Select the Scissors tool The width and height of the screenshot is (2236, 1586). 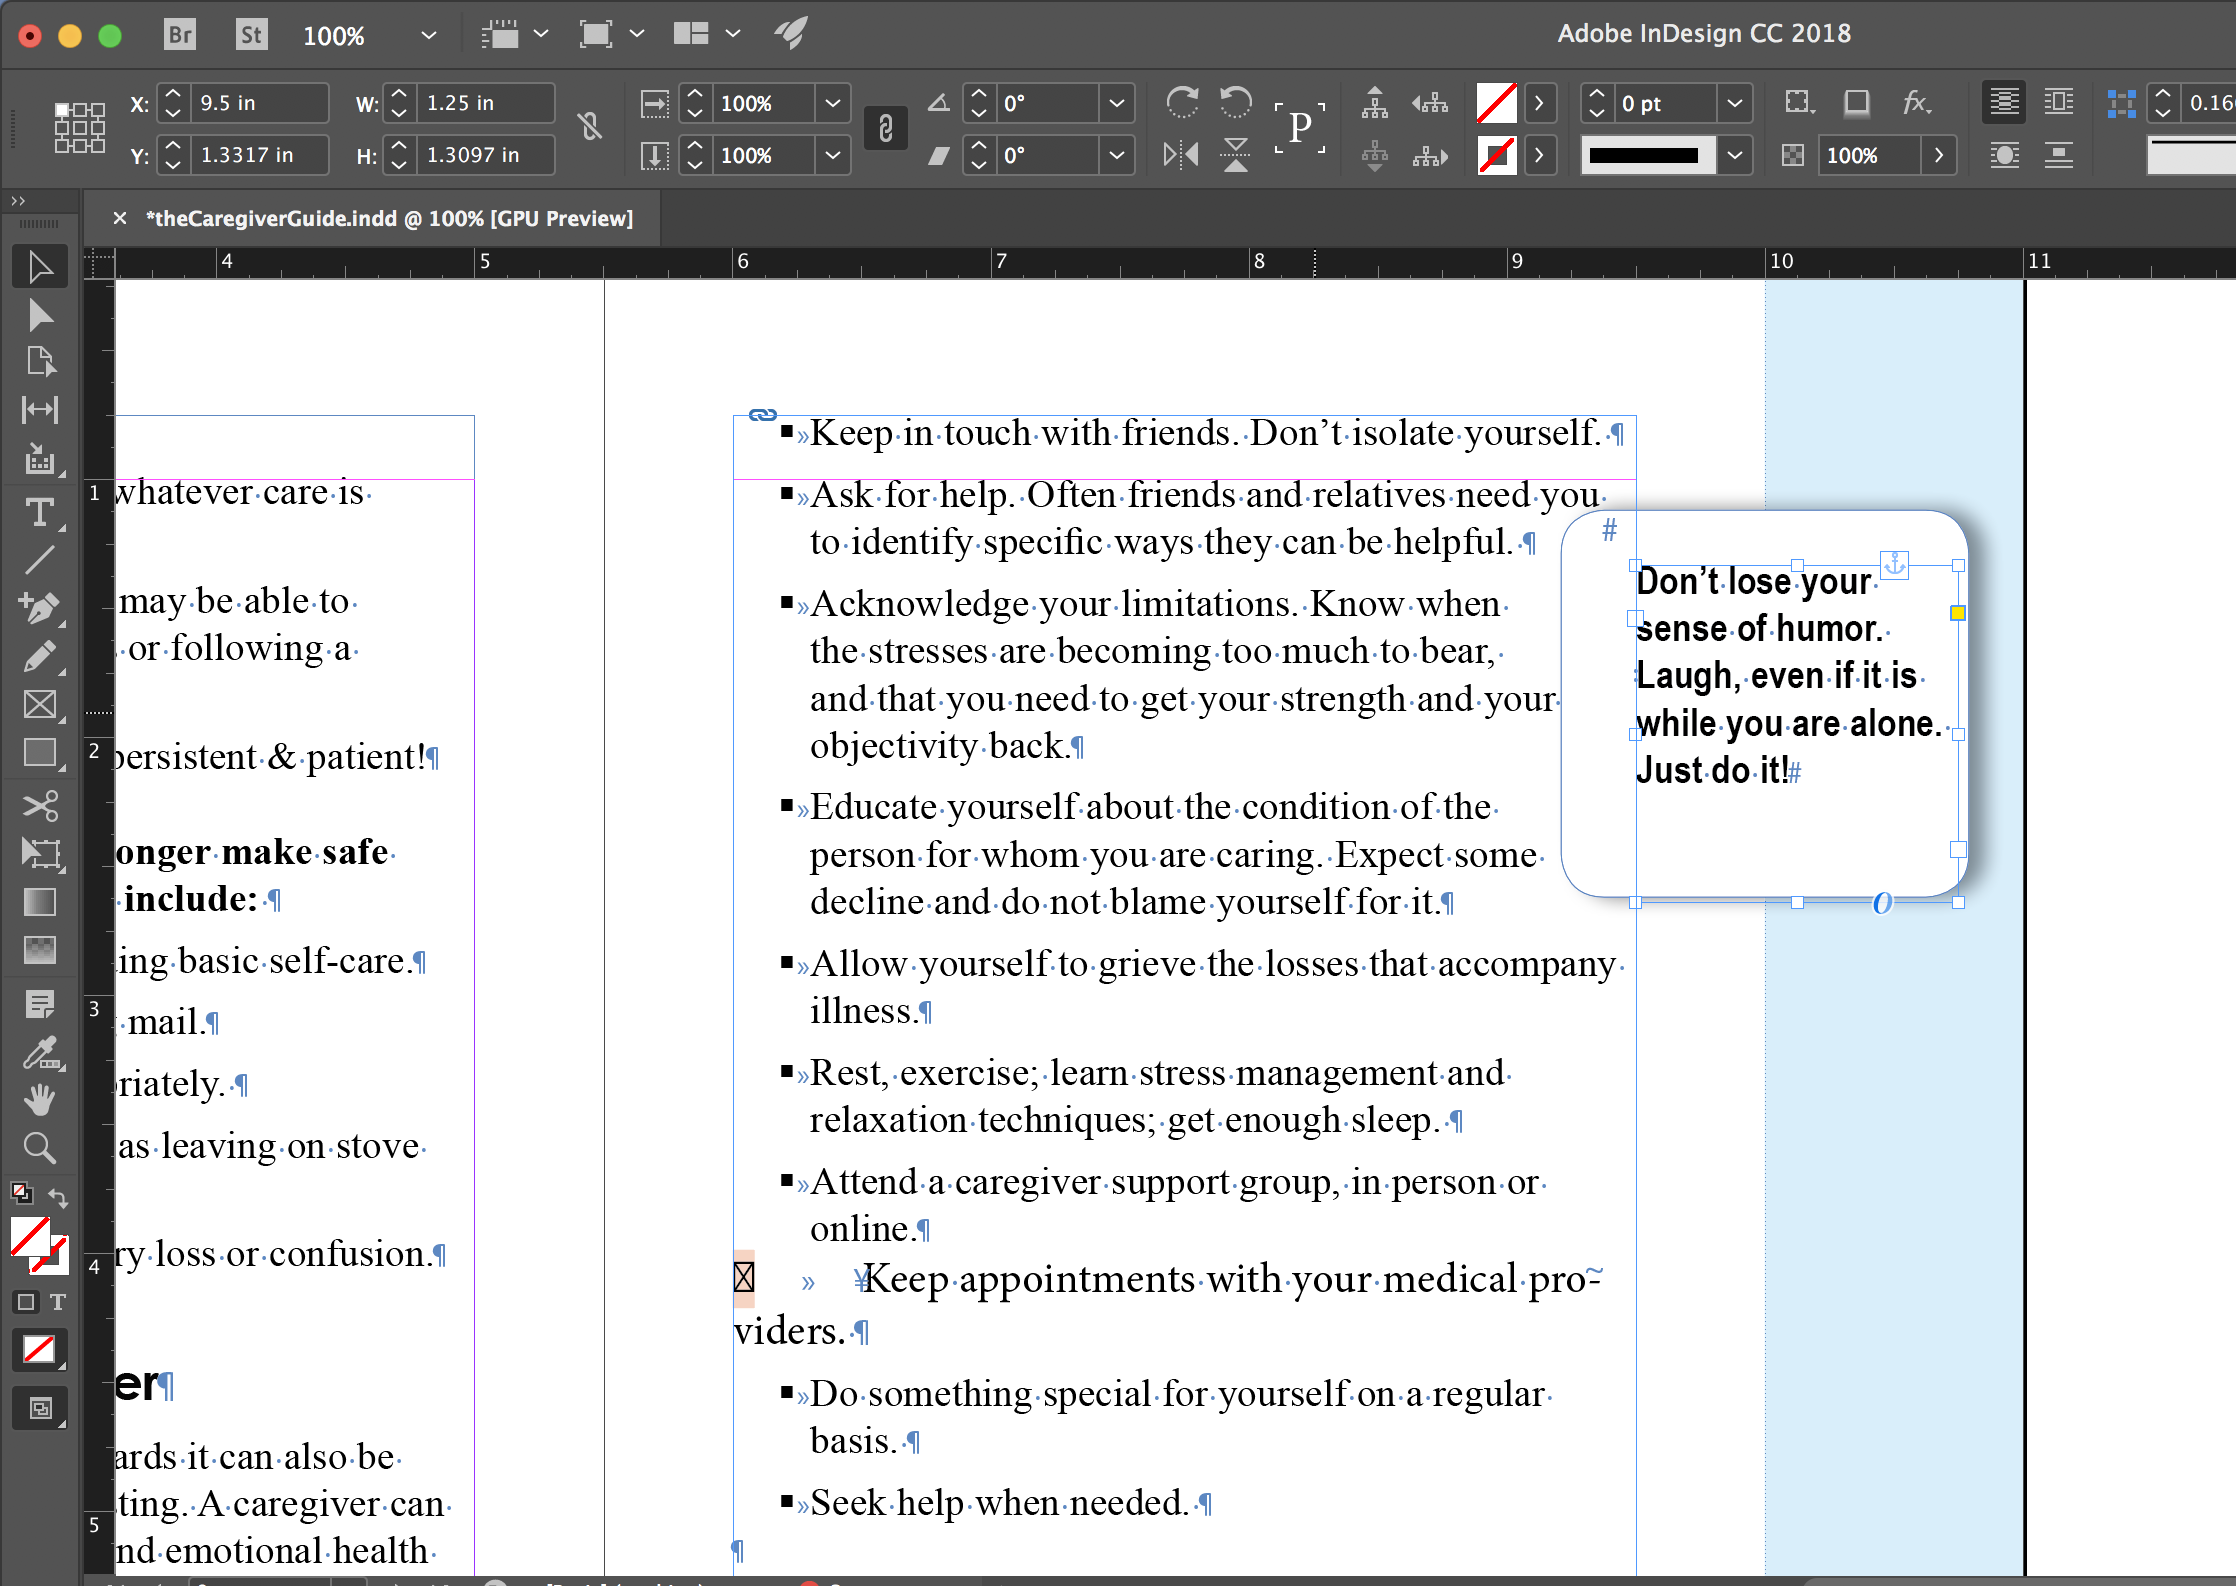pos(39,806)
